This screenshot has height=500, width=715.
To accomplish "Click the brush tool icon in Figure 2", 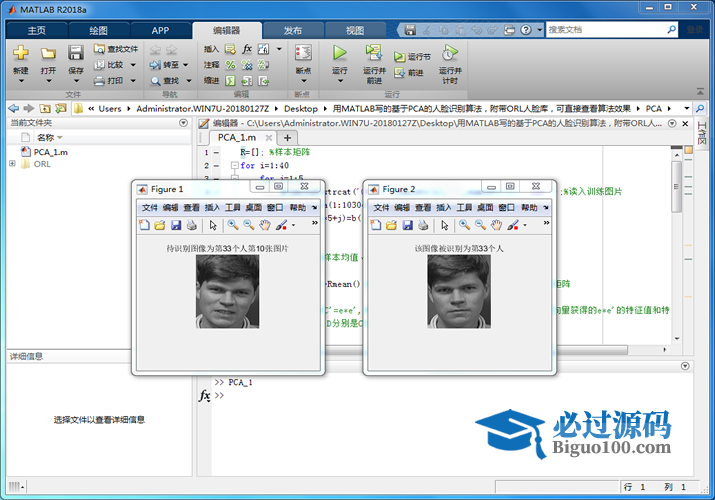I will 513,225.
